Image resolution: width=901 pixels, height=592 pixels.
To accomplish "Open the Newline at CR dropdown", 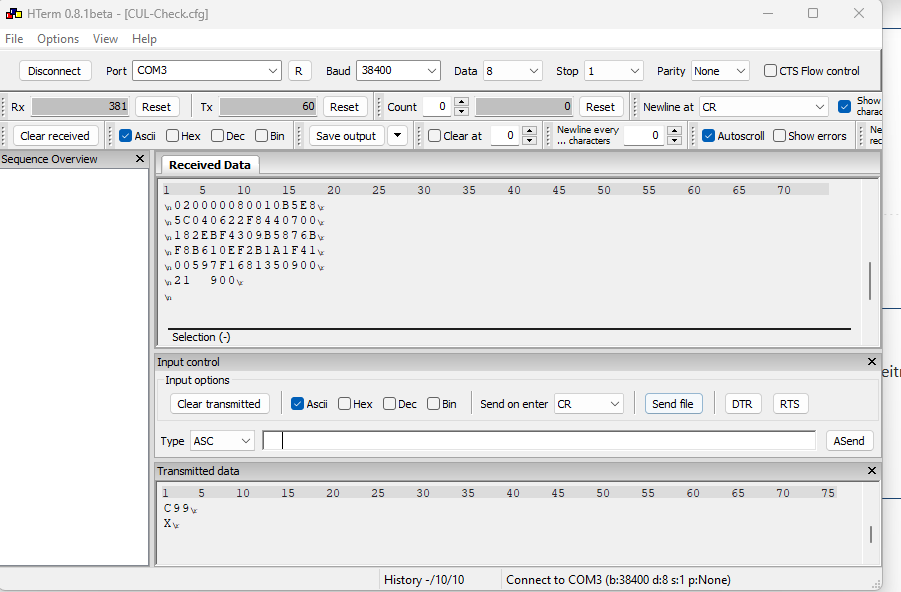I will tap(764, 107).
